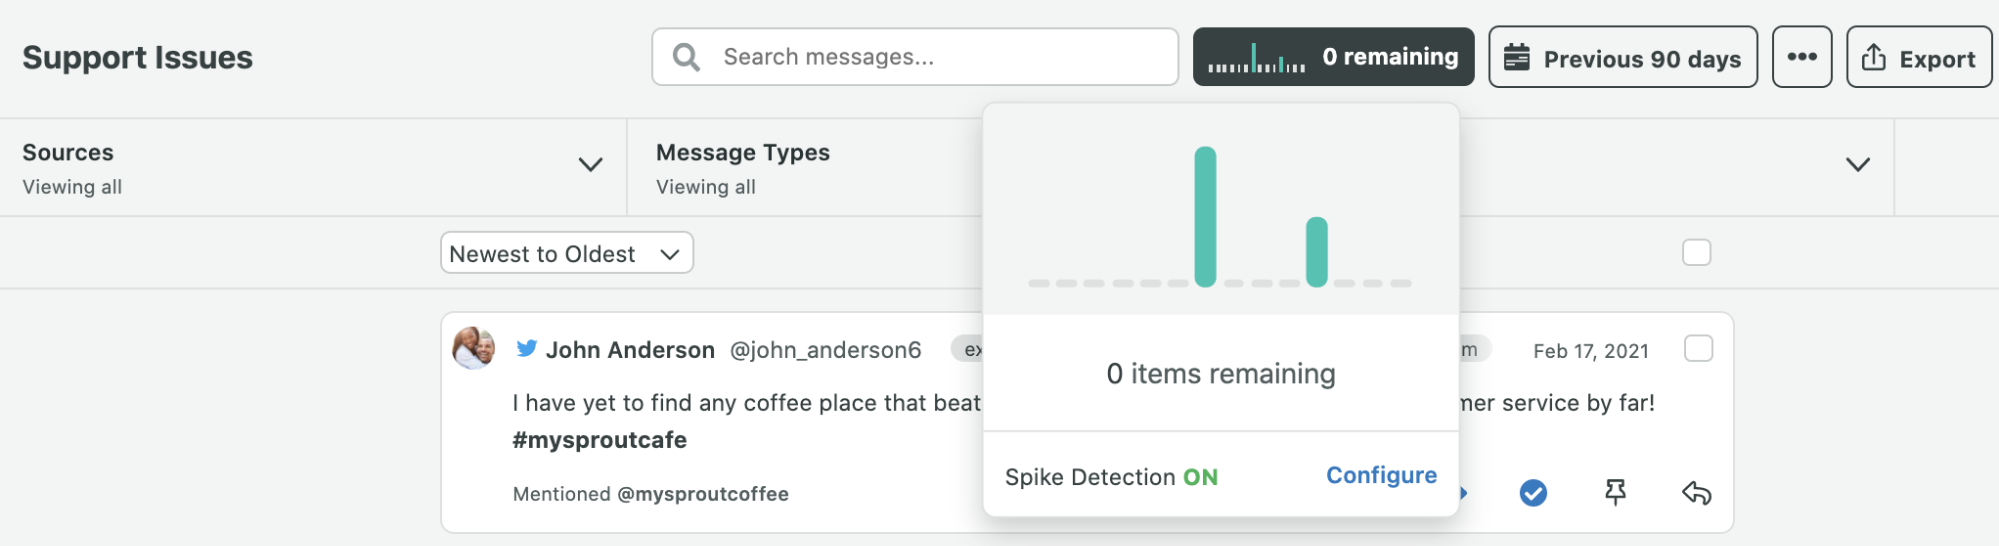1999x546 pixels.
Task: Expand the Sources filter
Action: (313, 167)
